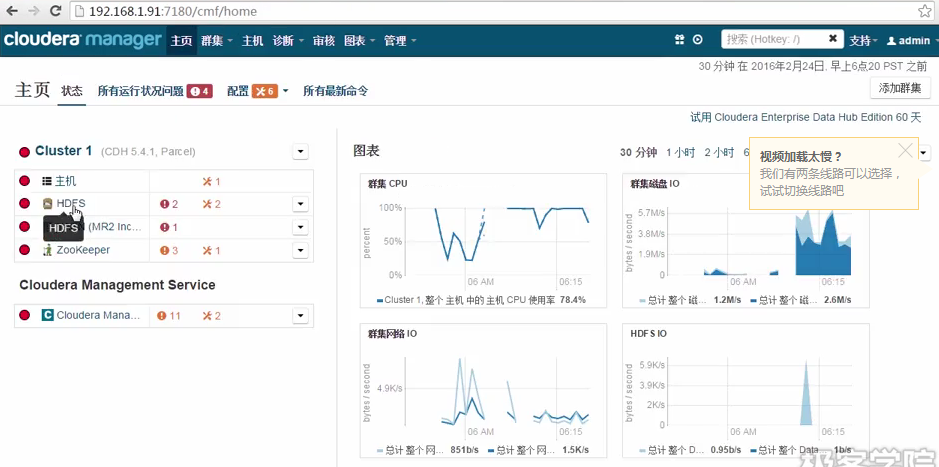
Task: Go to 主页 home nav item
Action: [181, 41]
